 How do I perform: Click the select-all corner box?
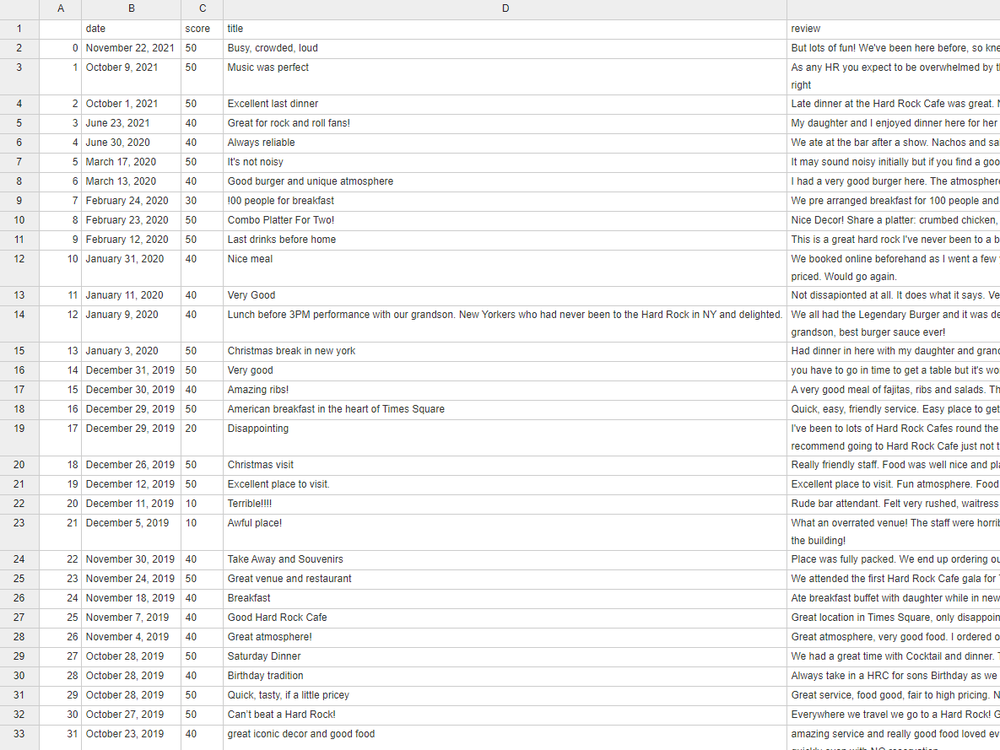[19, 9]
